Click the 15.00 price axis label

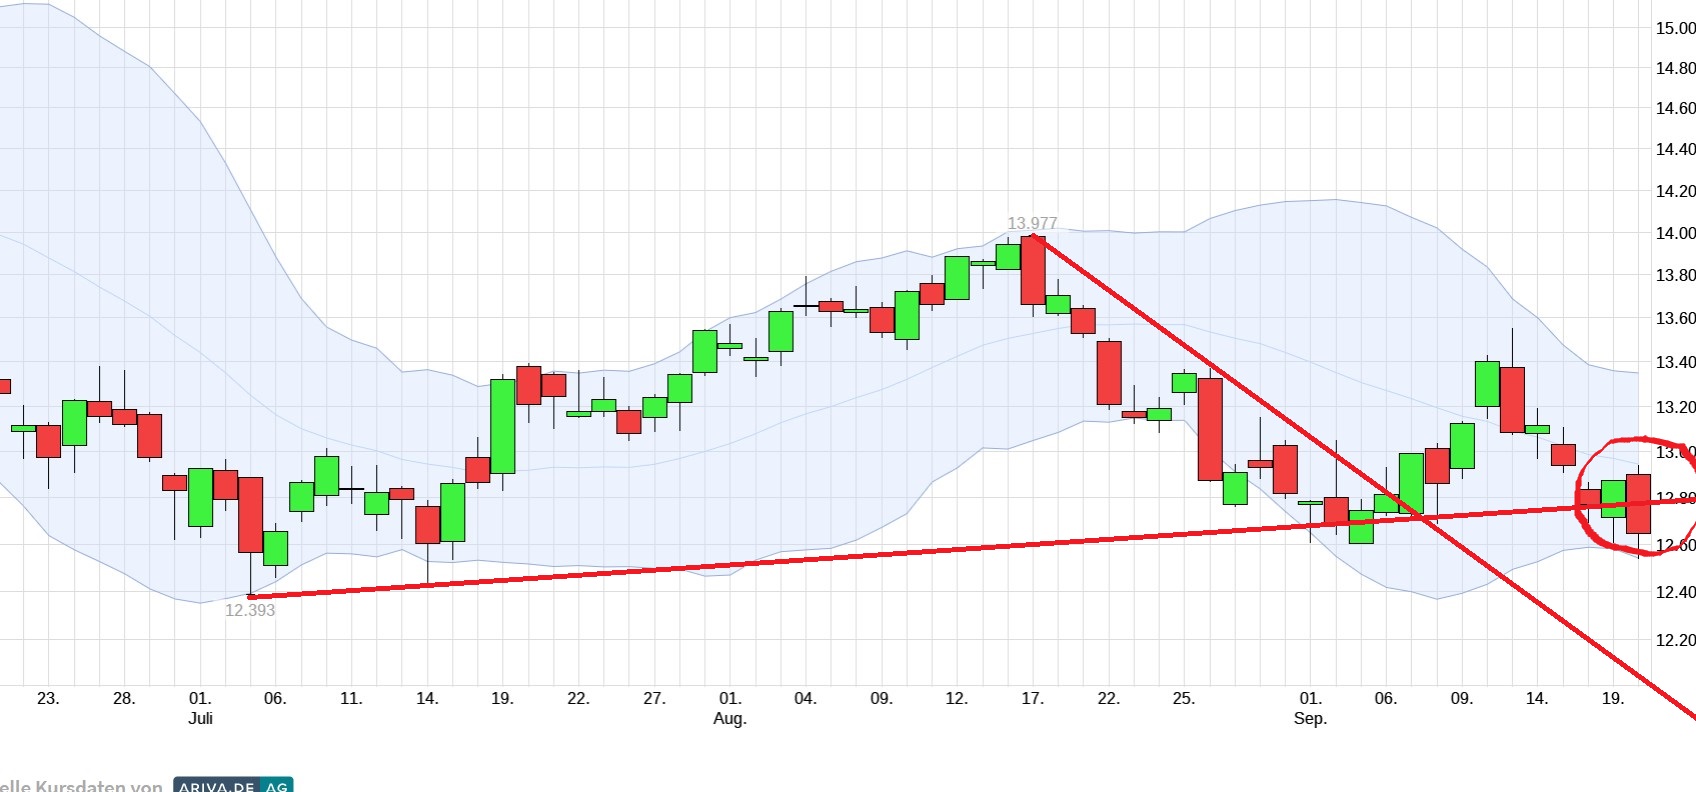click(x=1675, y=28)
